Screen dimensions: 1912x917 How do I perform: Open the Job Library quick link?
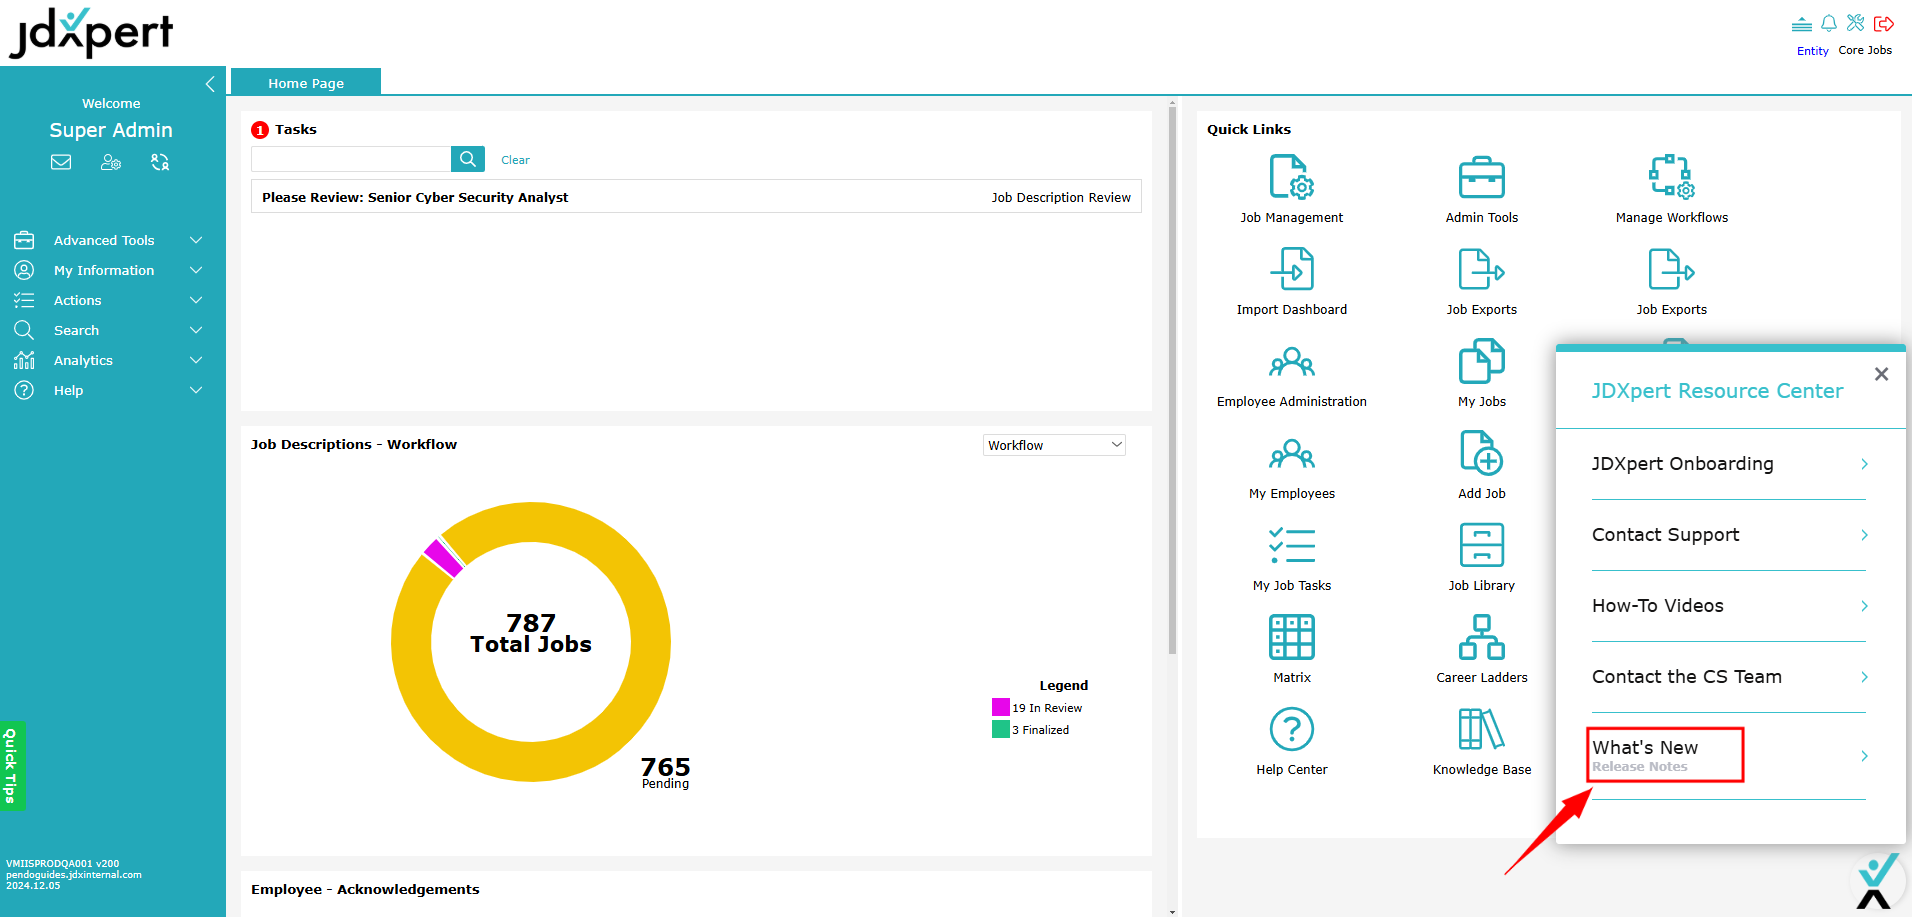1482,557
